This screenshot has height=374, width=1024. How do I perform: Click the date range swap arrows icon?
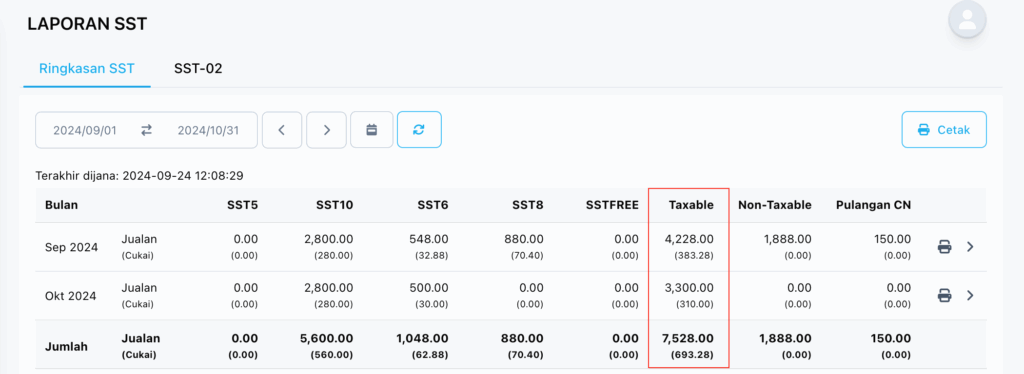[x=147, y=131]
